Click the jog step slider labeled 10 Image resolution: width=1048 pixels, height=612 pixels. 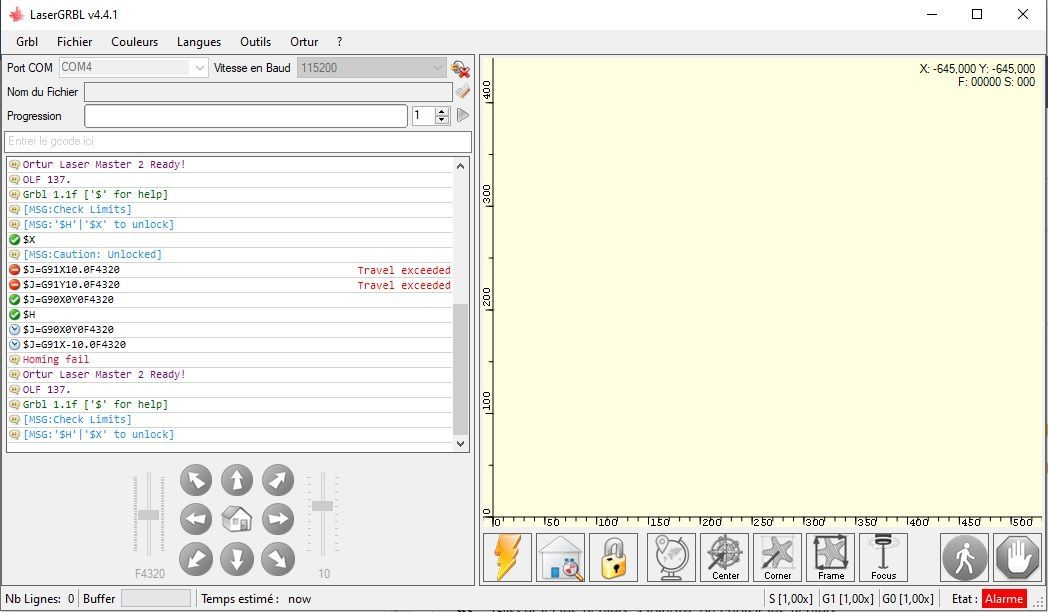pos(323,506)
